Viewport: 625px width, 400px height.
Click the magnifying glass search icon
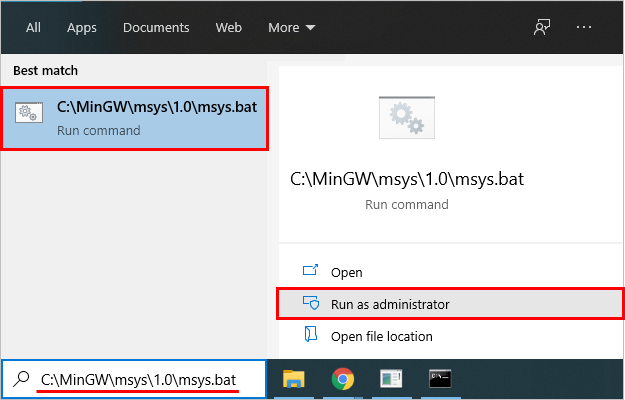click(21, 379)
